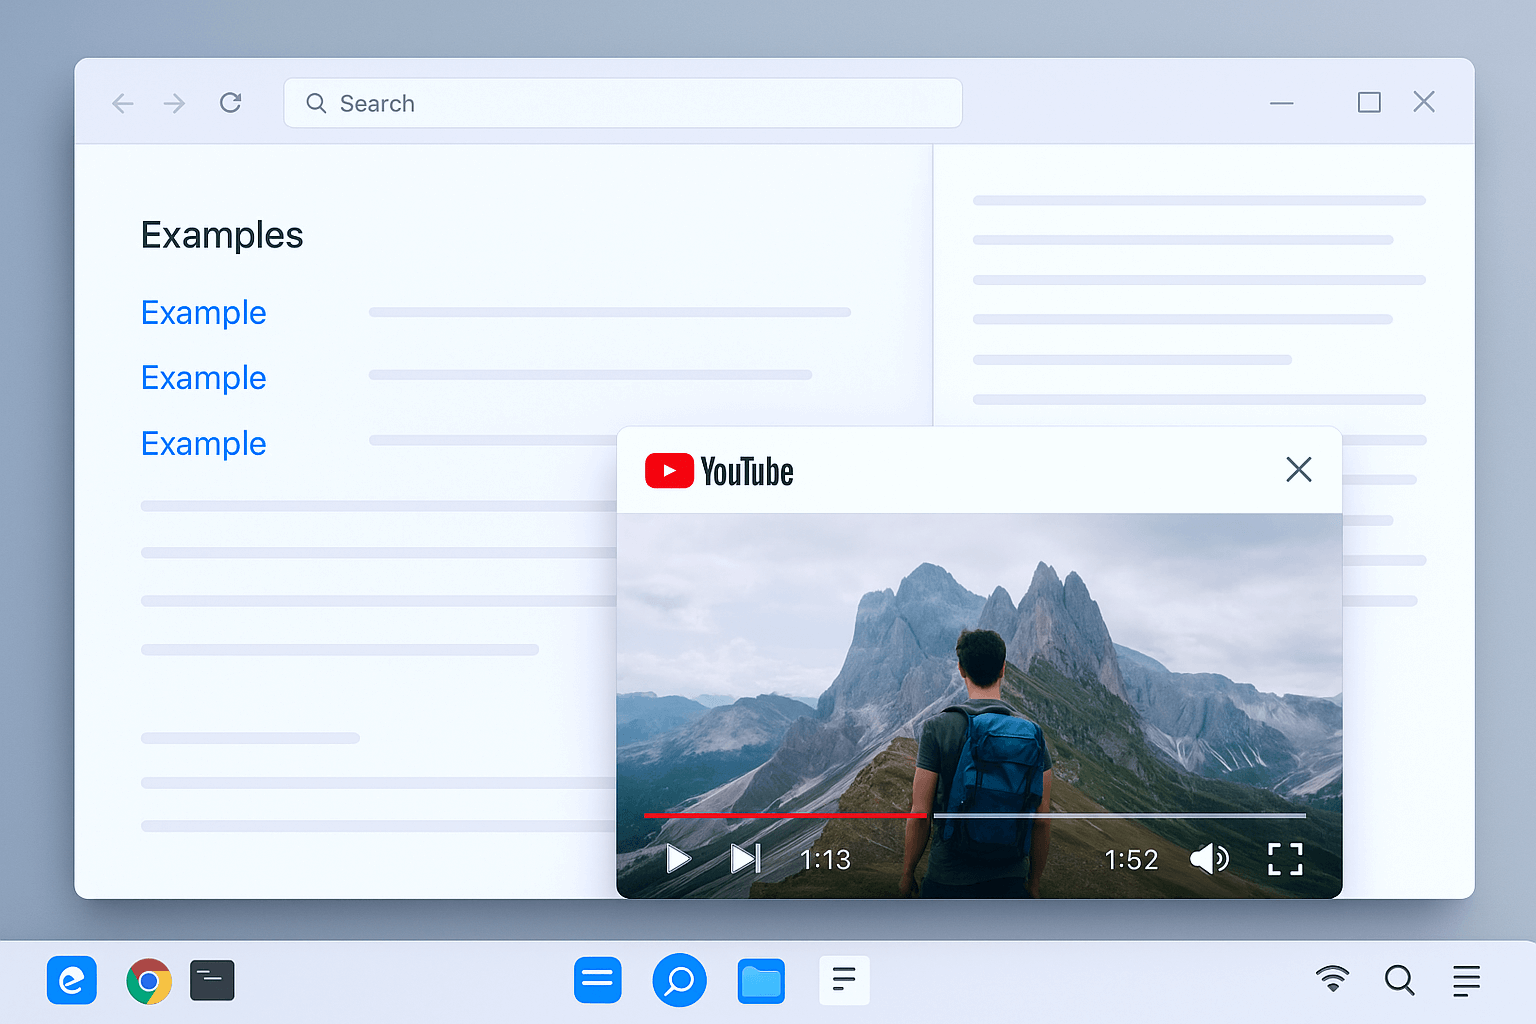This screenshot has width=1536, height=1024.
Task: Click the YouTube logo in the popup player
Action: (720, 471)
